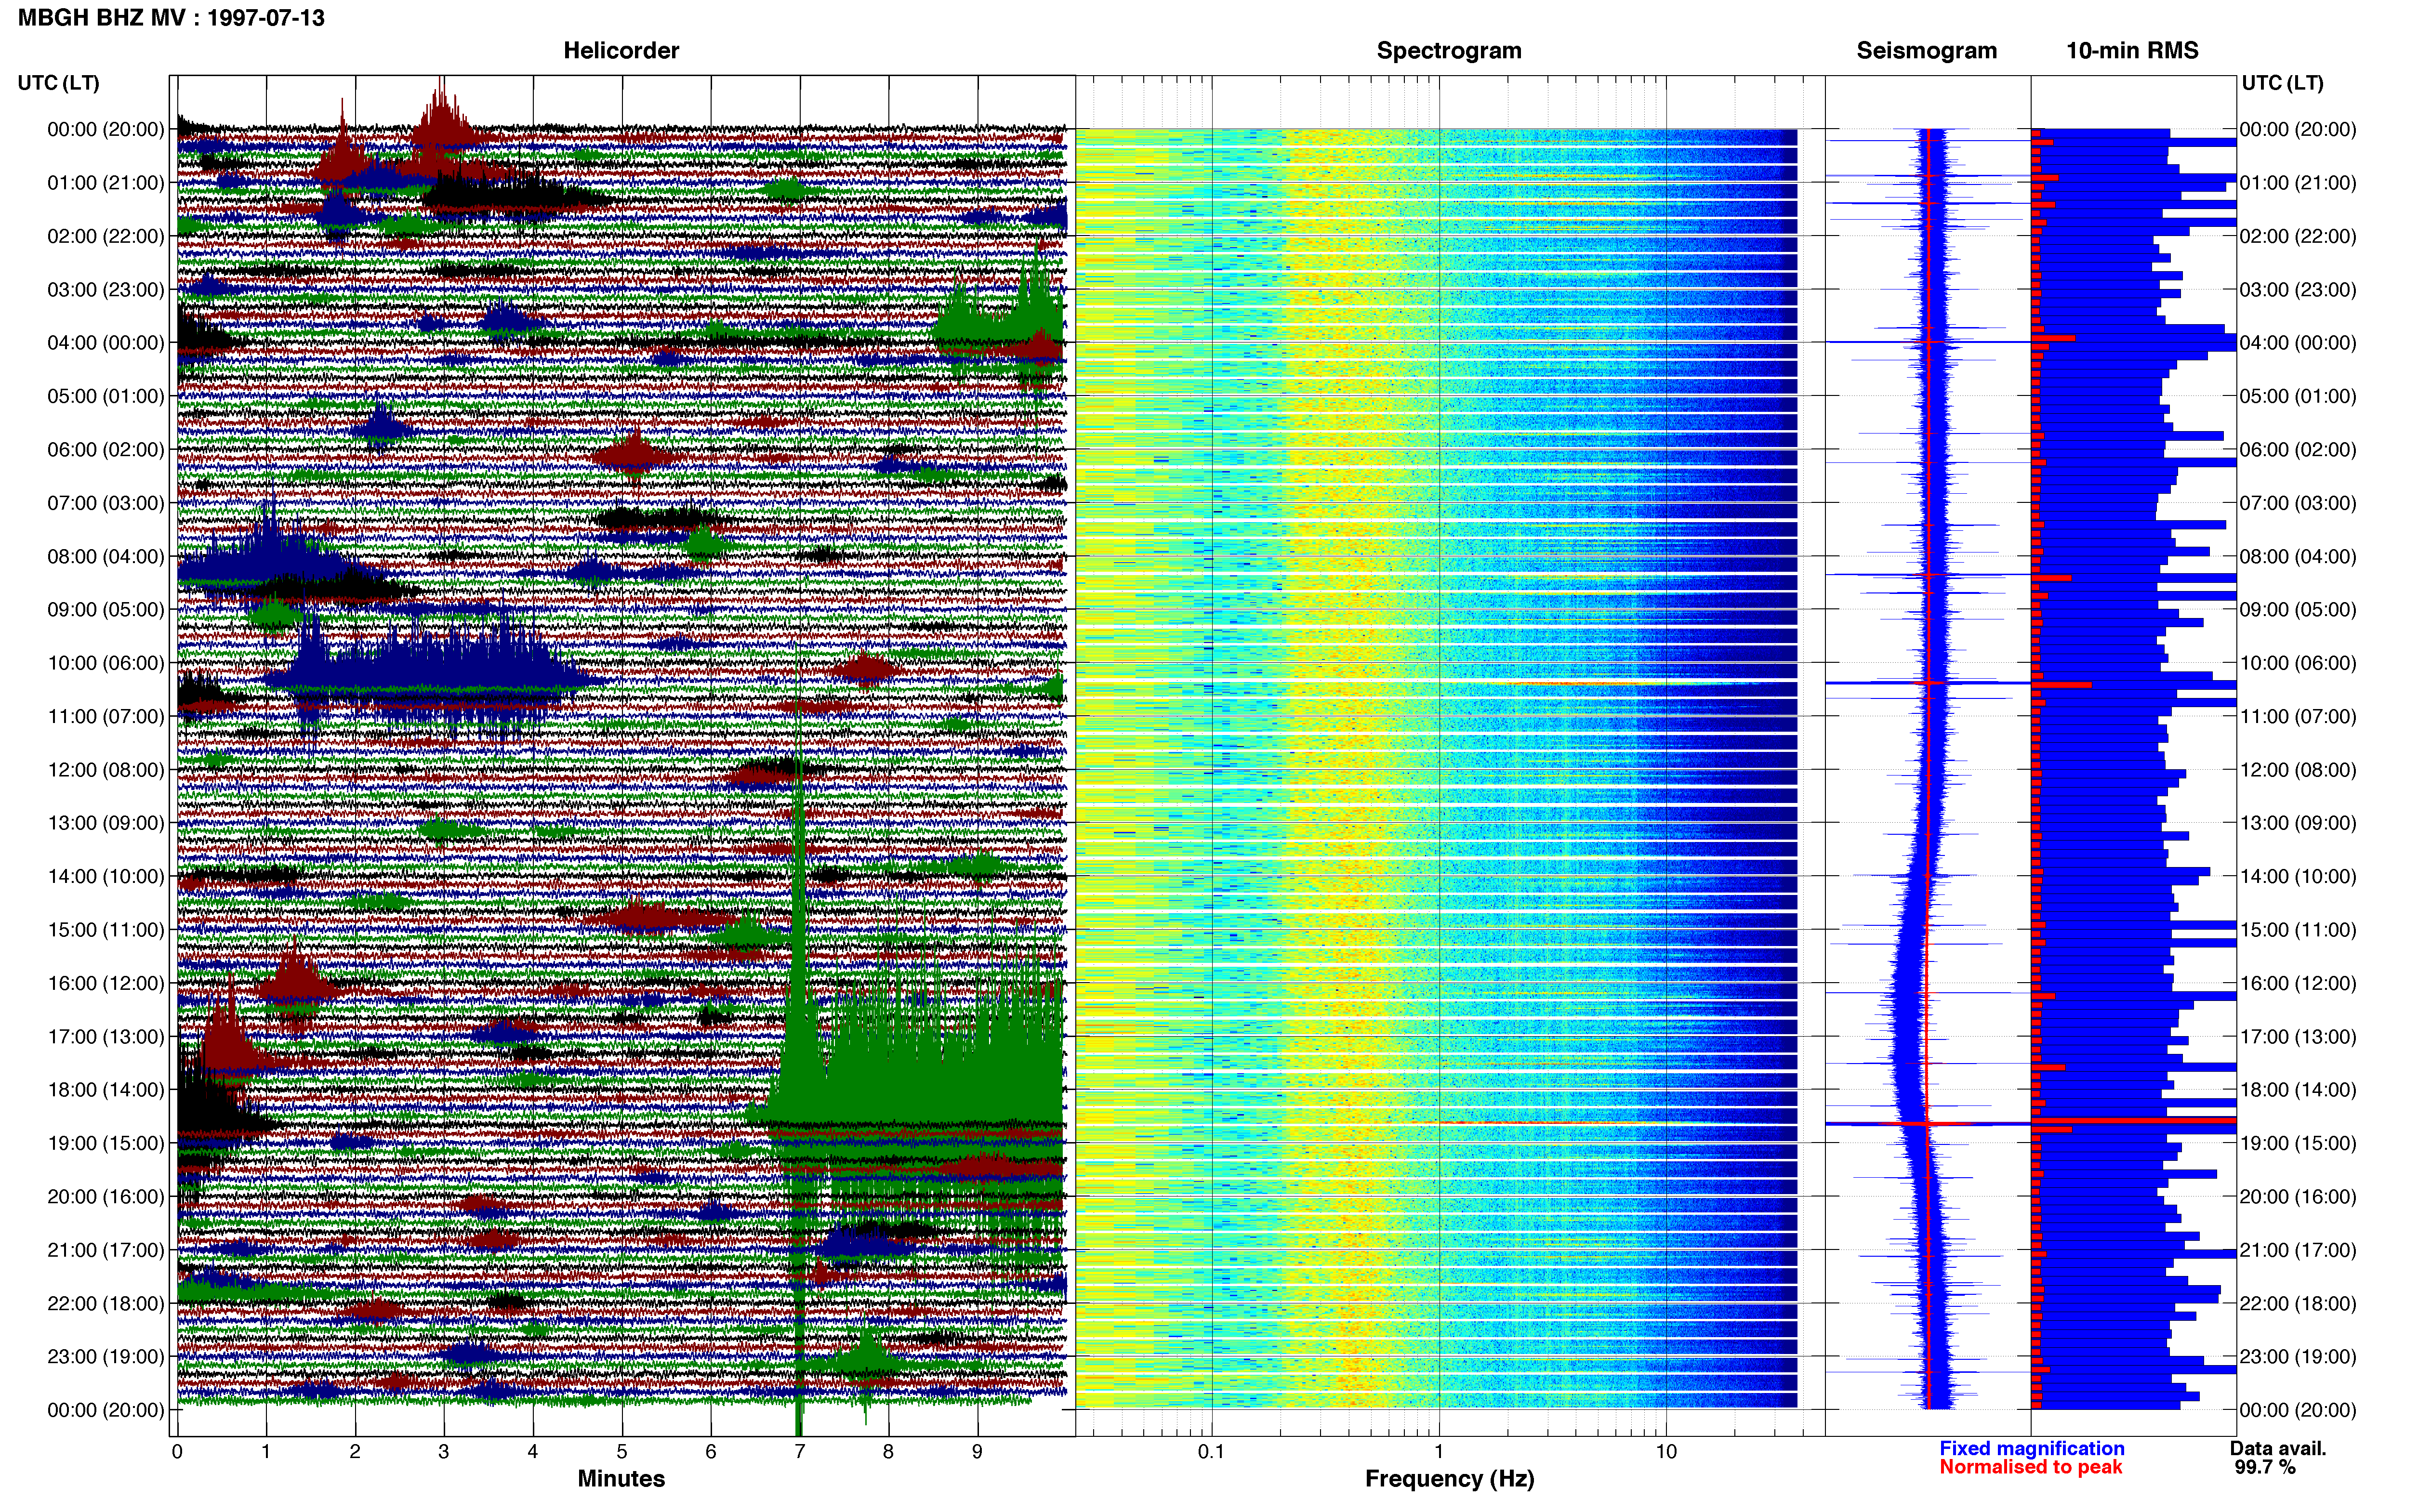Screen dimensions: 2418x1512
Task: Click the left '10:00 (06:00)' time label
Action: [106, 663]
